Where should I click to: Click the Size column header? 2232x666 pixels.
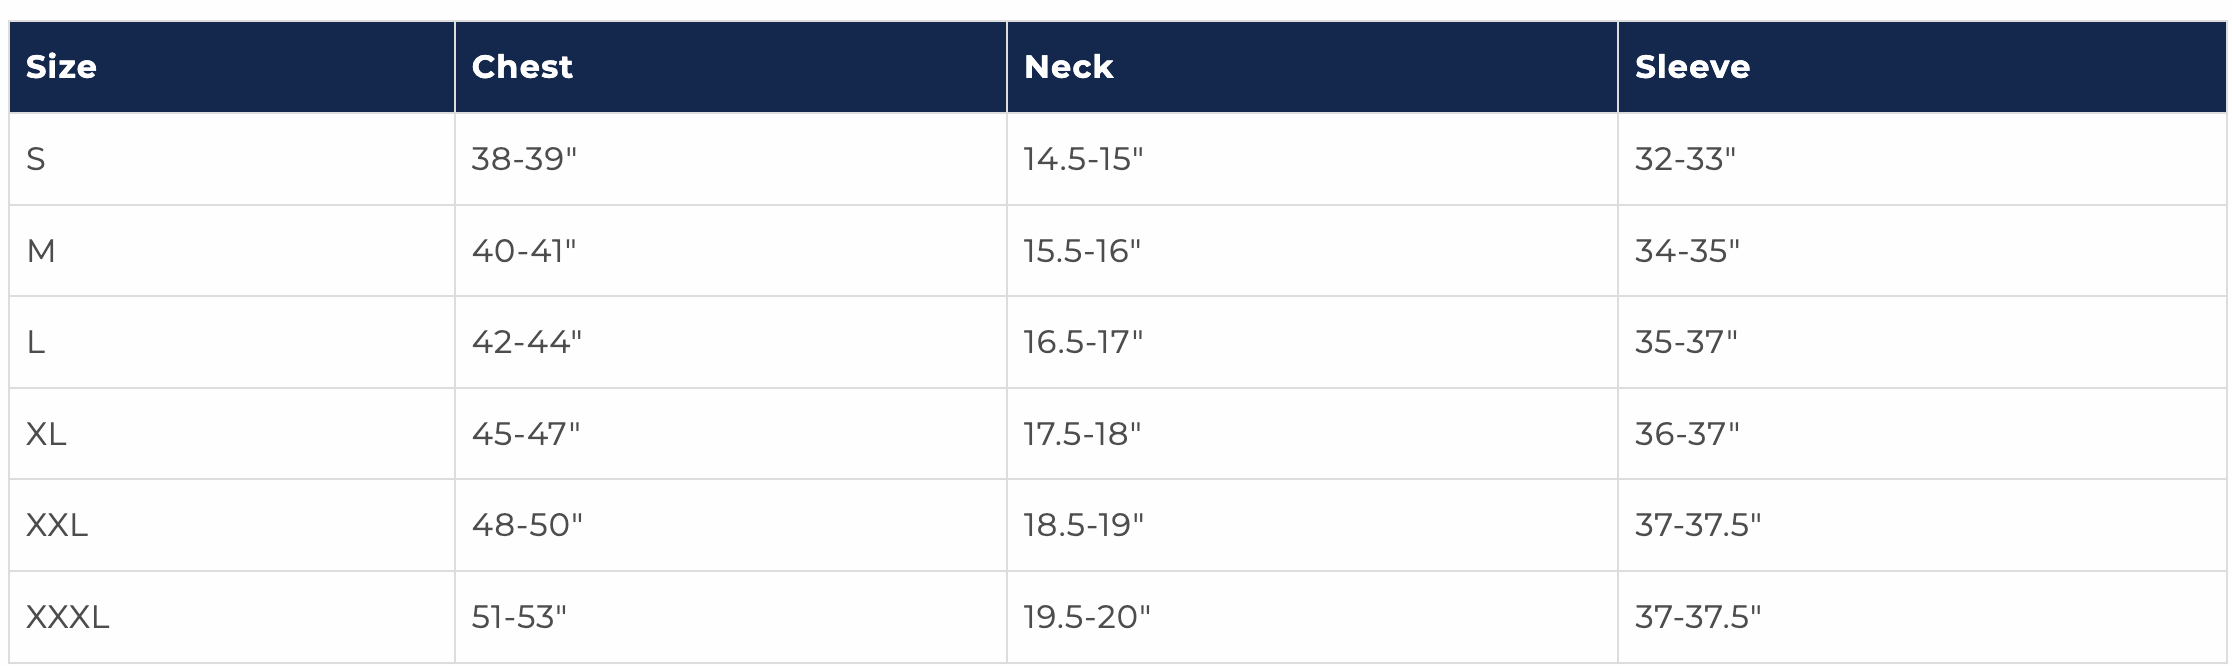point(61,67)
